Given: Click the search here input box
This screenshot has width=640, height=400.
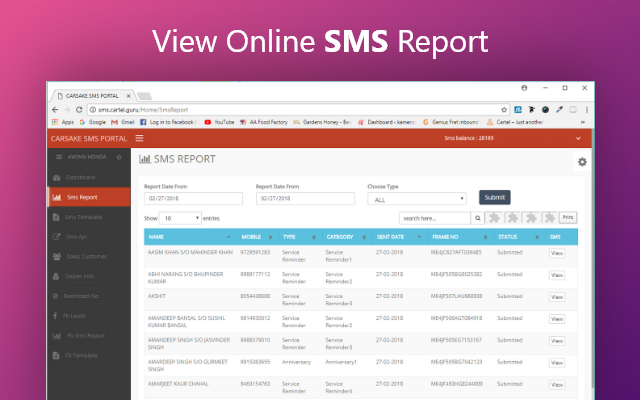Looking at the screenshot, I should (435, 218).
